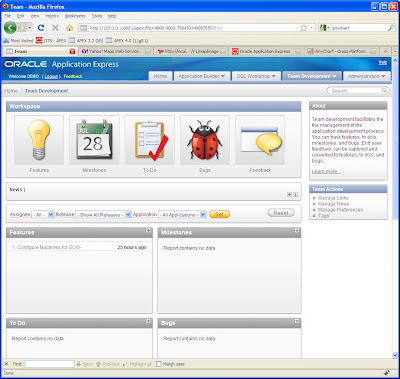Open the Most Visited bookmarks folder
Screen dimensions: 400x379
[x=18, y=41]
